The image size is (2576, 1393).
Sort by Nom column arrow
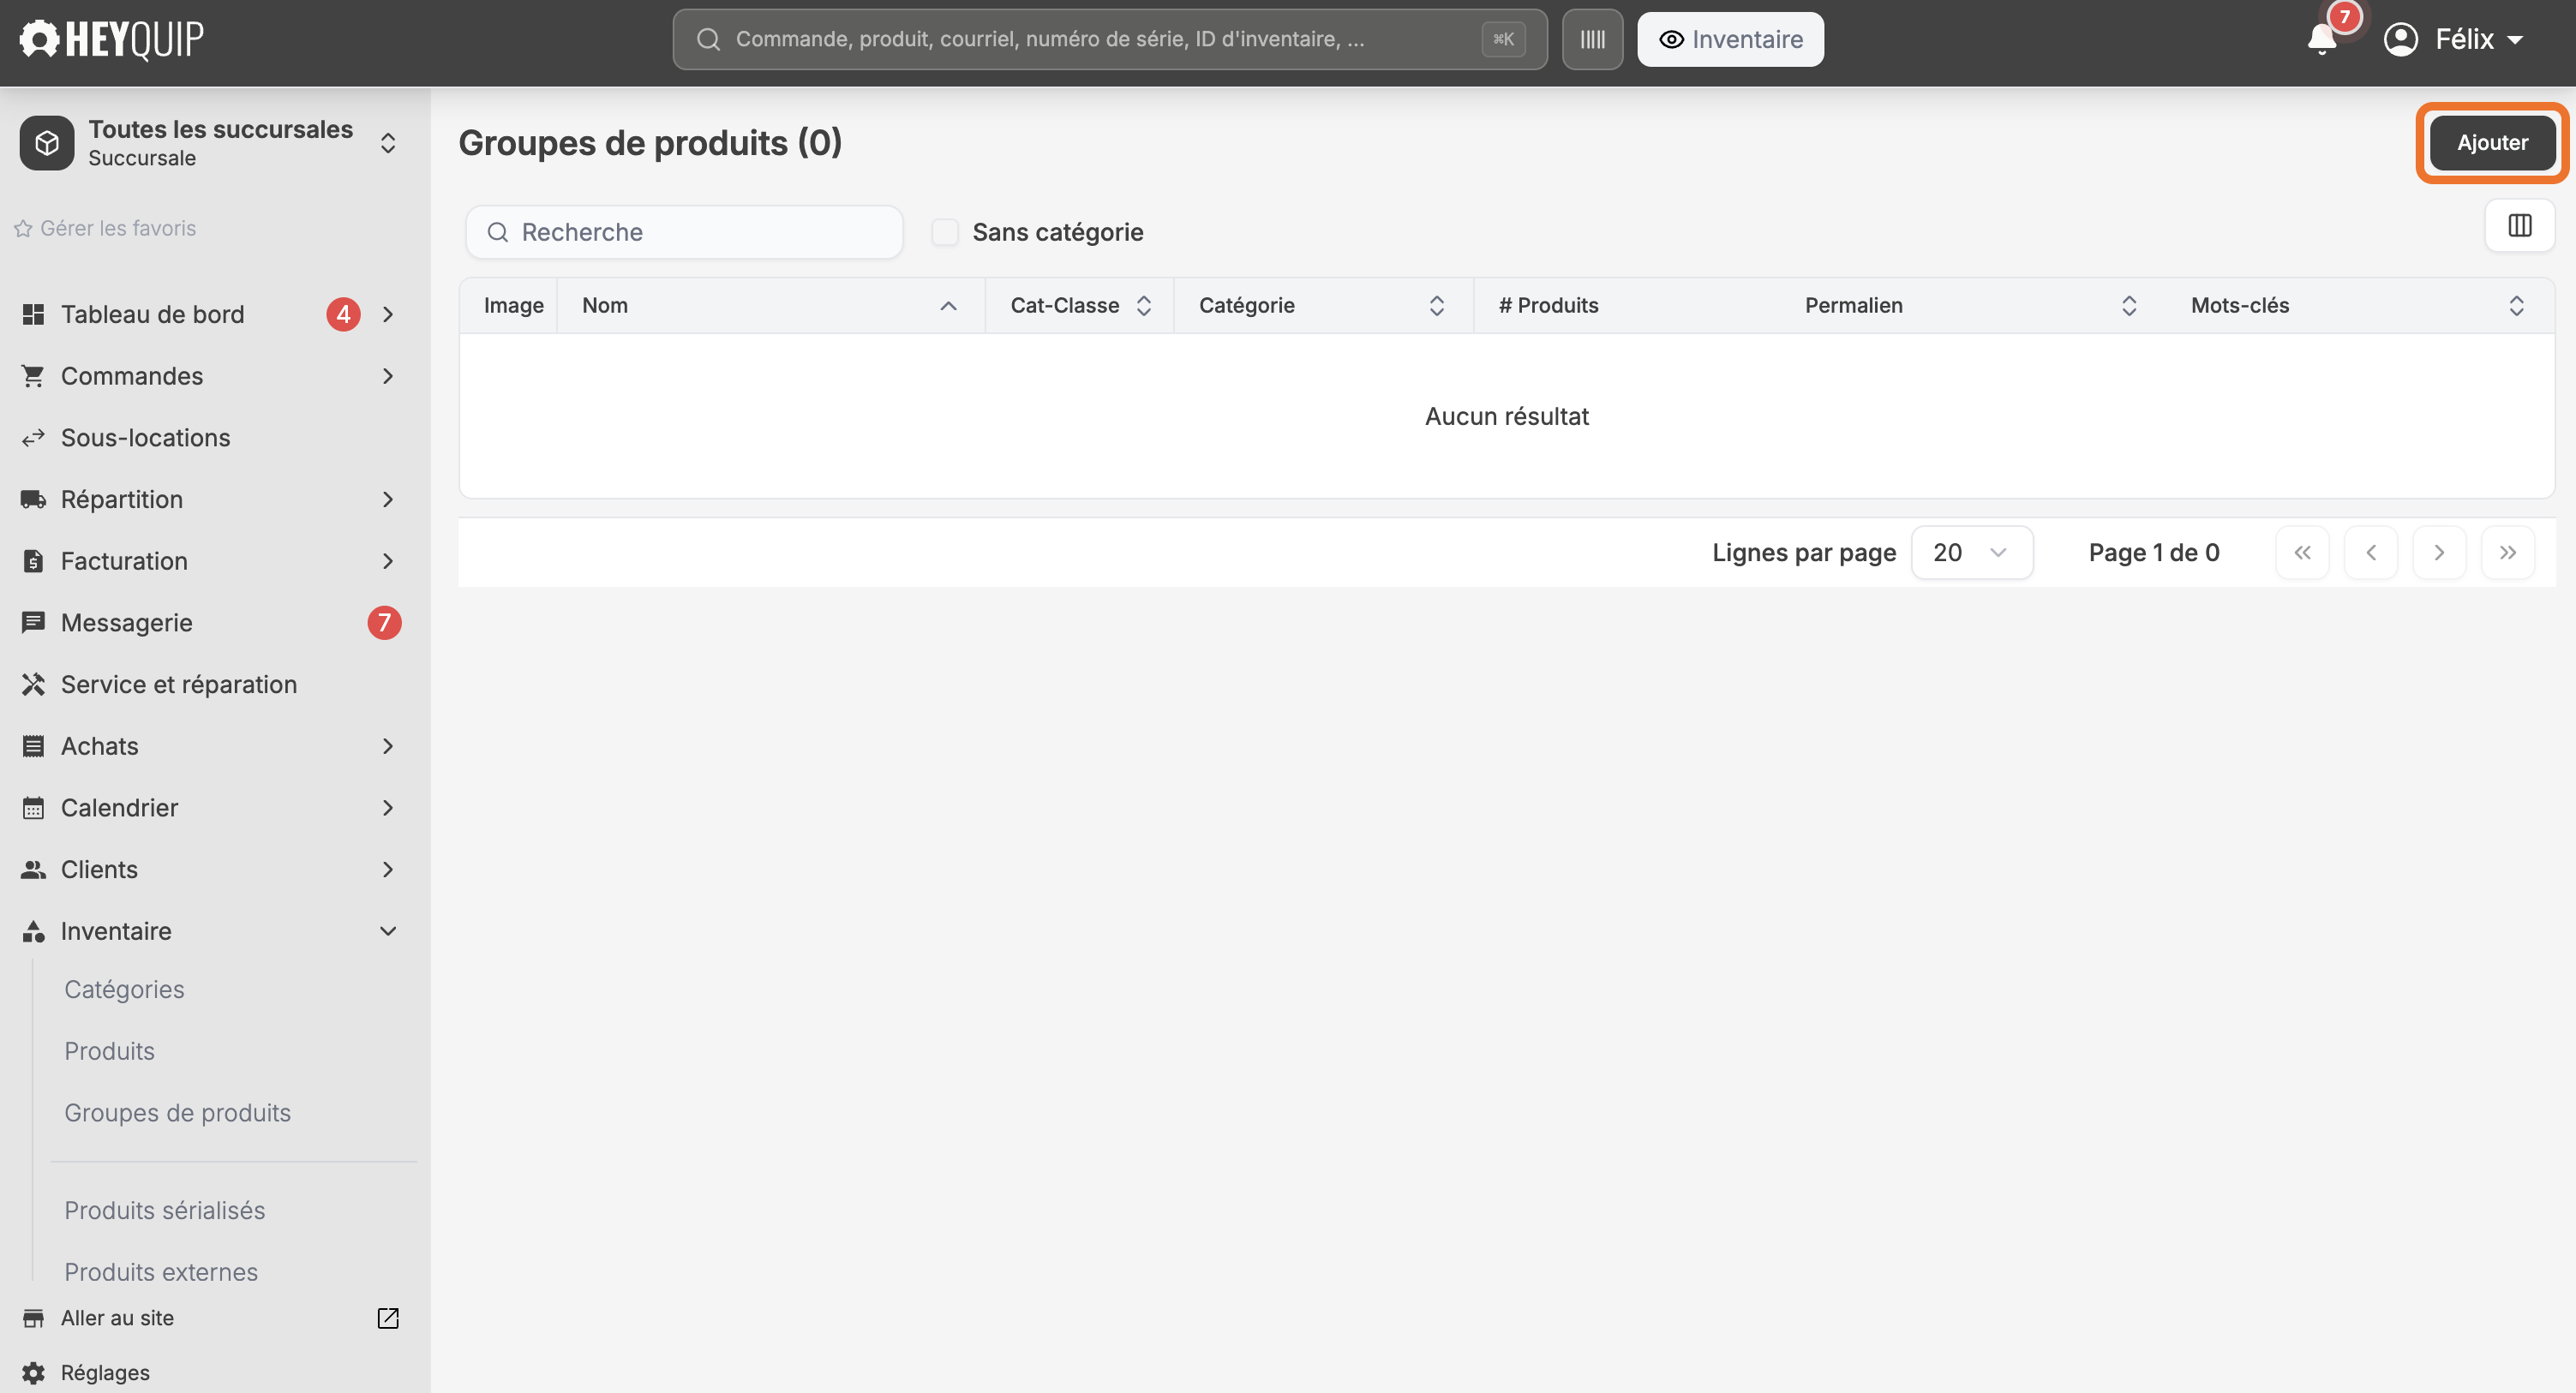coord(948,306)
